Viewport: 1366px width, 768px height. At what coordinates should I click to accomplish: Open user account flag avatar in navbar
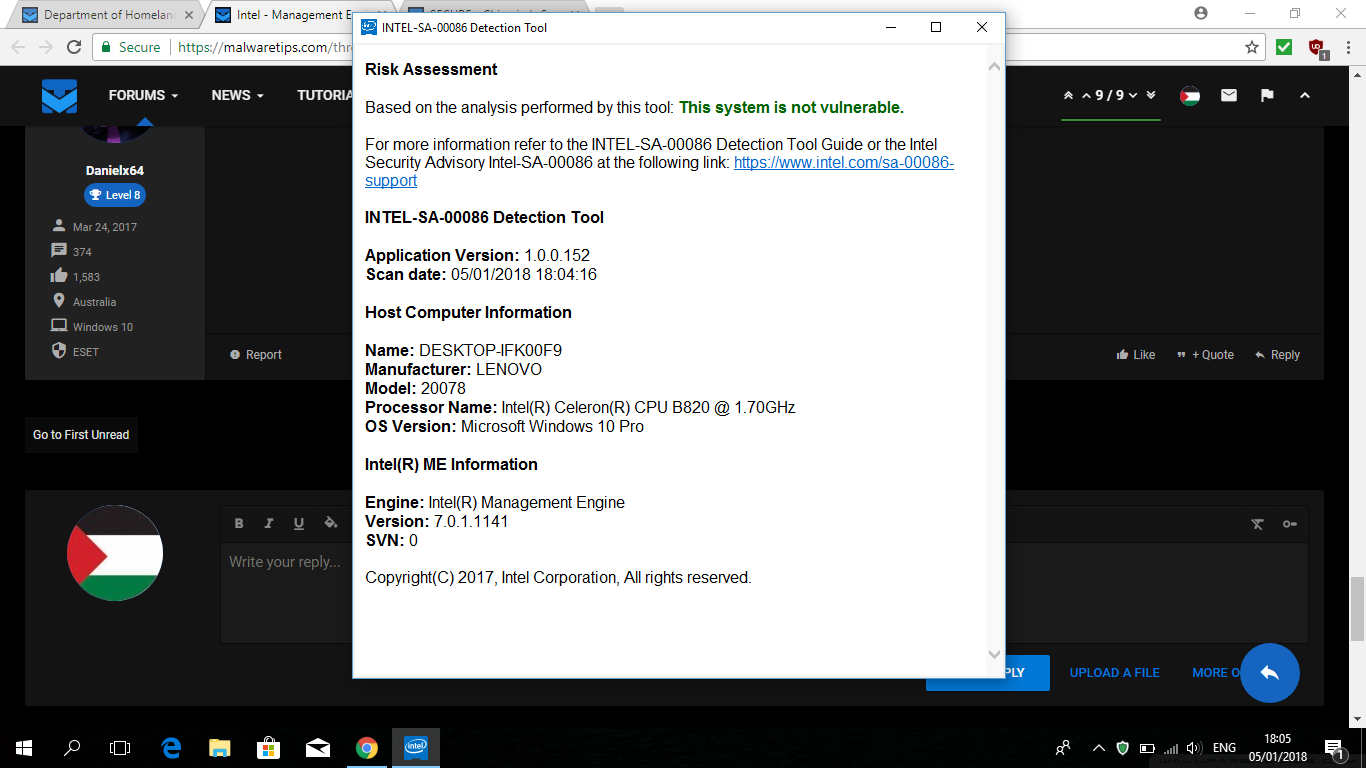coord(1190,96)
